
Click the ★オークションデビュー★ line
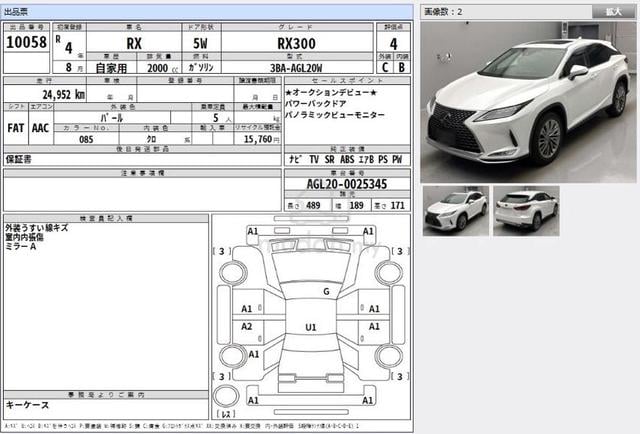coord(331,93)
